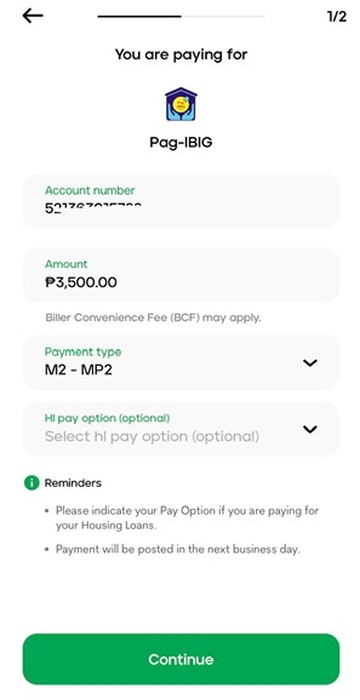Tap the next business day posting reminder
The height and width of the screenshot is (700, 360).
coord(178,549)
